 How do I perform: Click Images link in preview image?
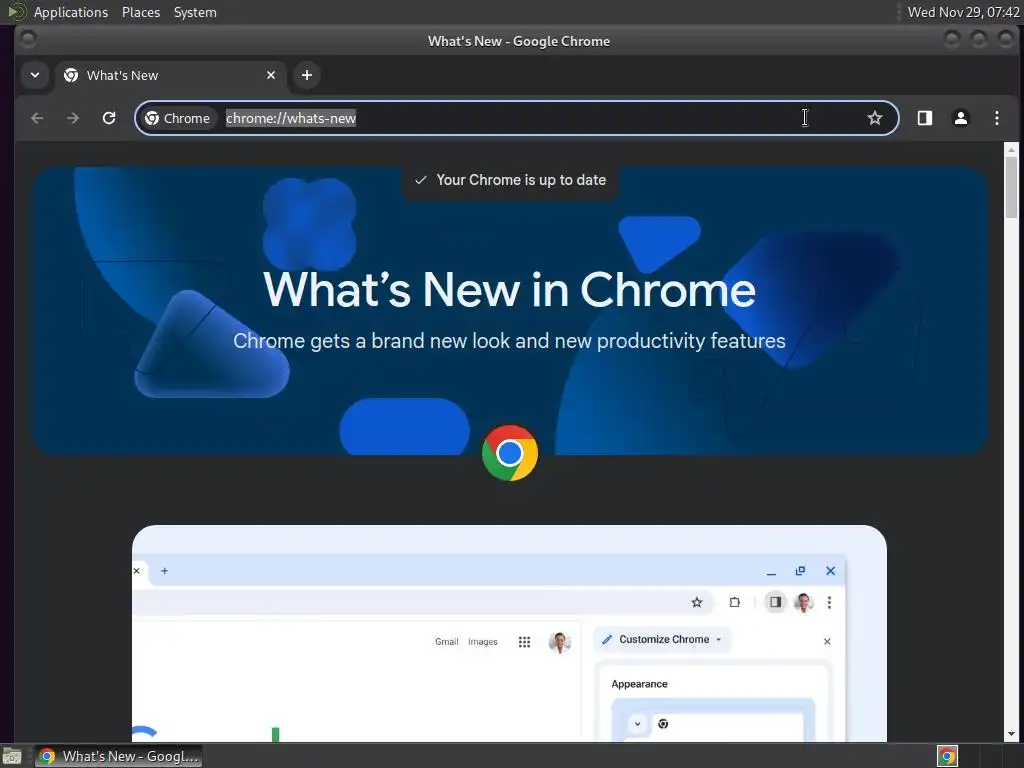tap(483, 641)
